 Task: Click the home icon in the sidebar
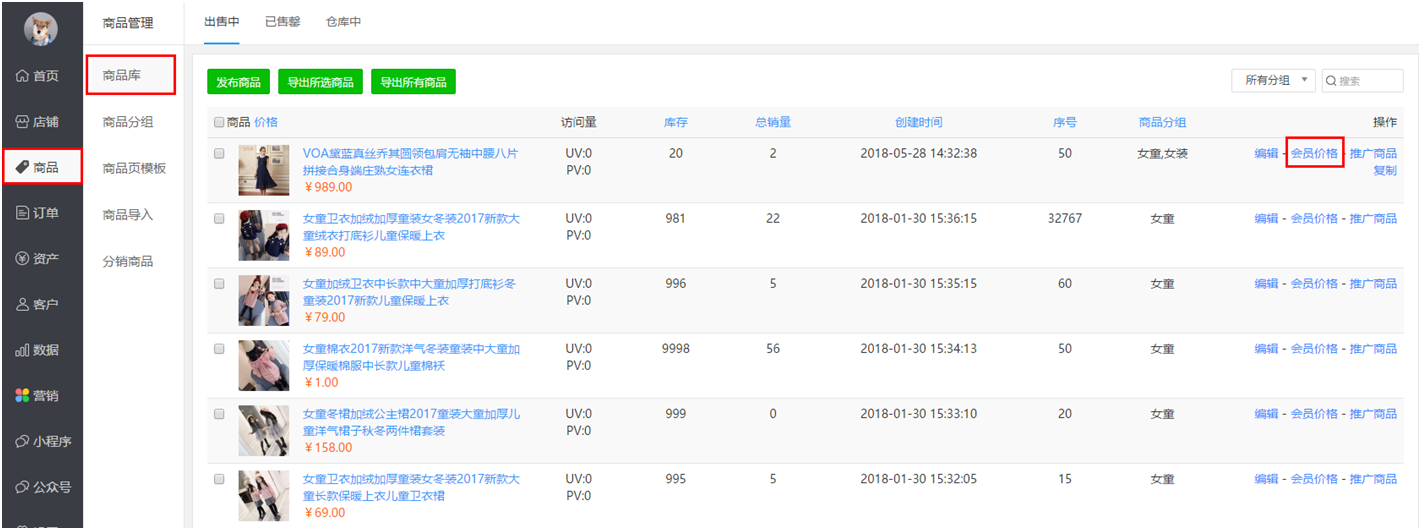coord(22,76)
